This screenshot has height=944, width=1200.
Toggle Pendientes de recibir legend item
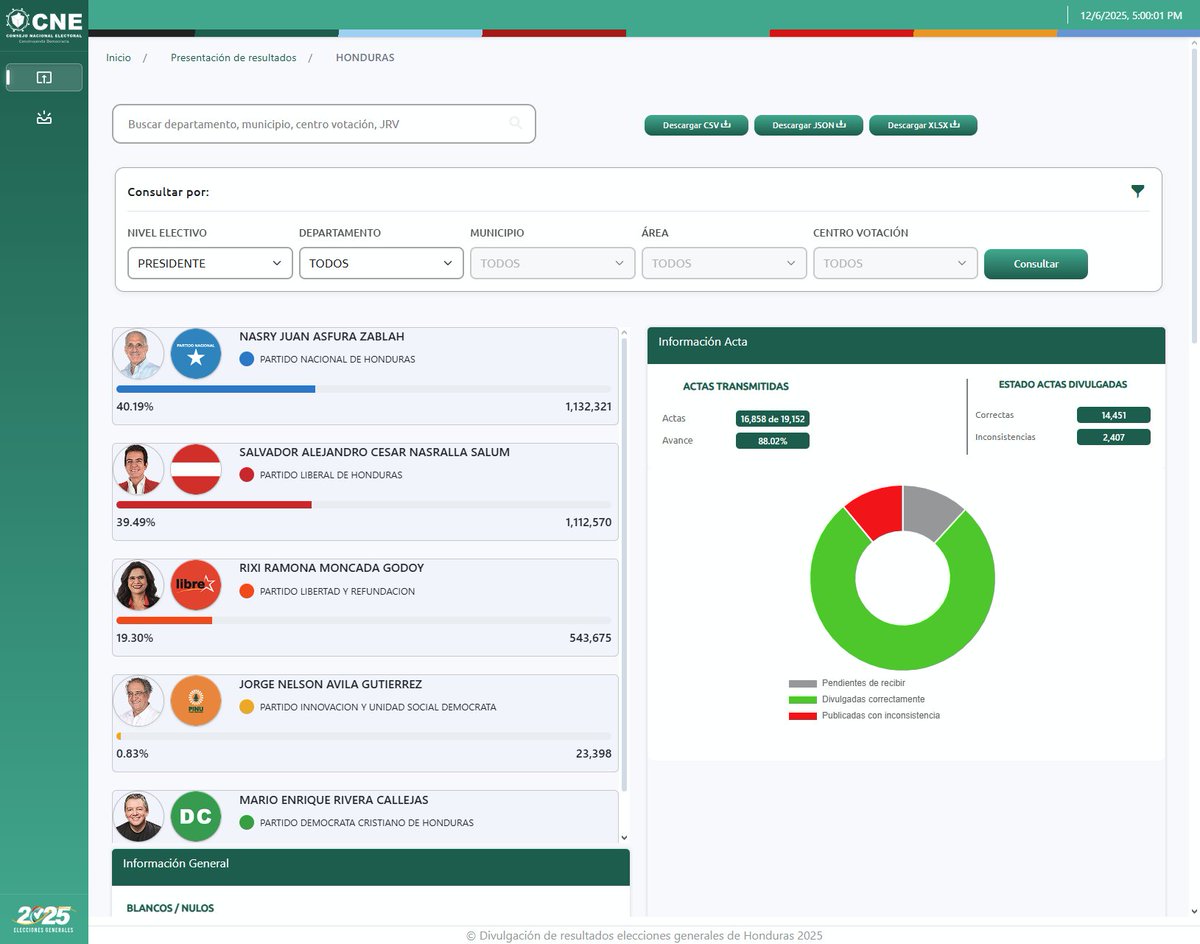(847, 683)
